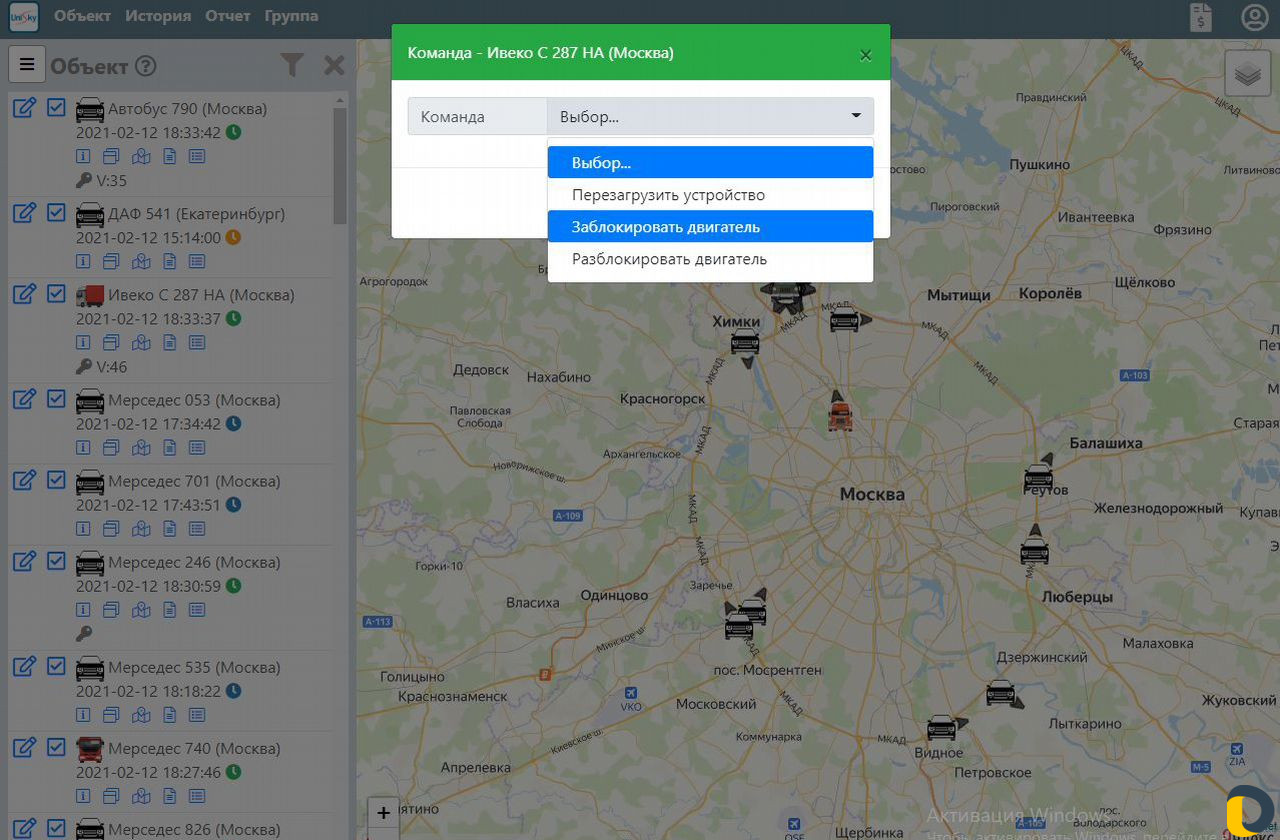The image size is (1280, 840).
Task: Open История menu in top bar
Action: tap(158, 16)
